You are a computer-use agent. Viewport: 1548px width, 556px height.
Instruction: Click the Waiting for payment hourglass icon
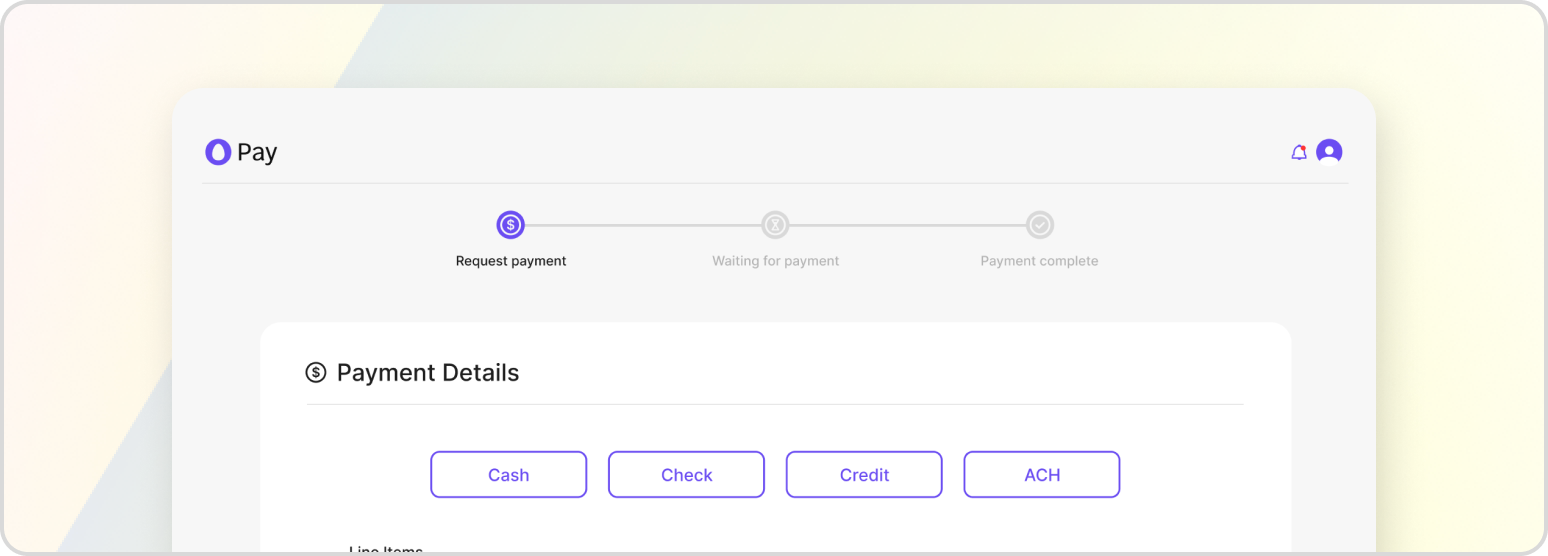coord(775,225)
